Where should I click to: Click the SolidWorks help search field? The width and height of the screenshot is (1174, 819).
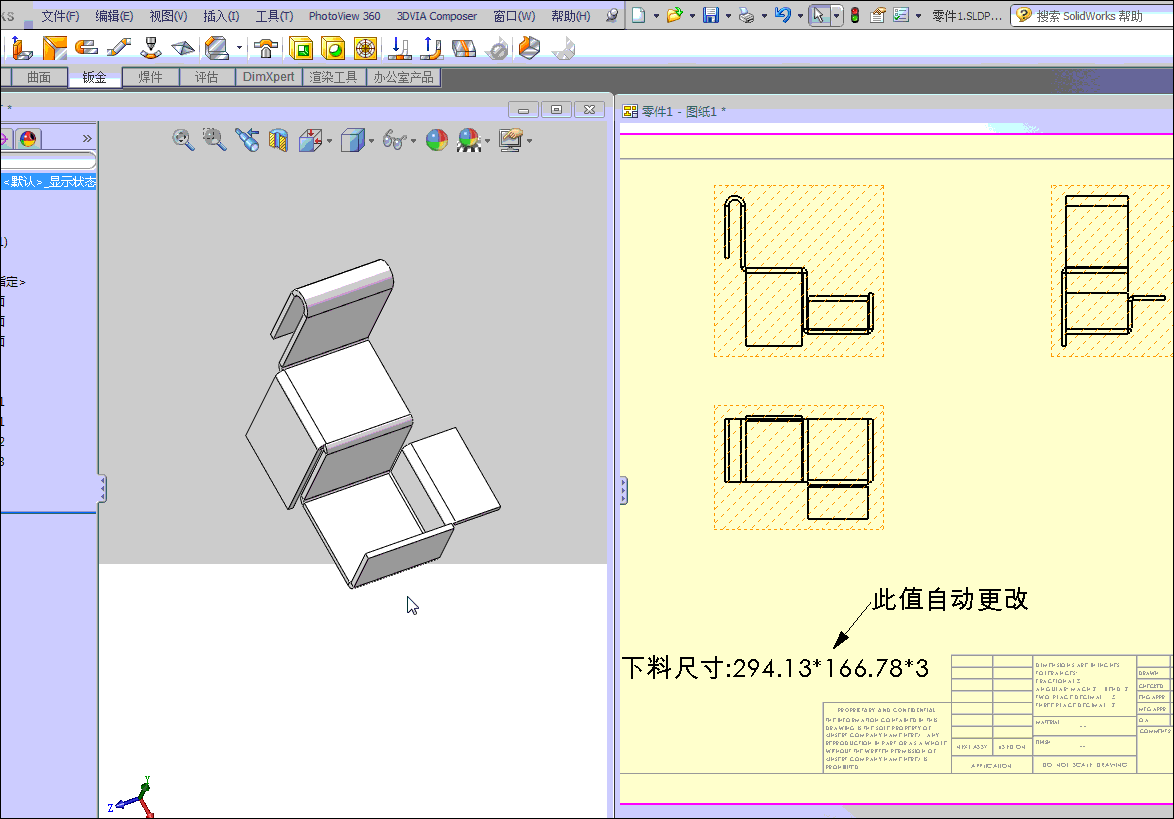click(1092, 16)
